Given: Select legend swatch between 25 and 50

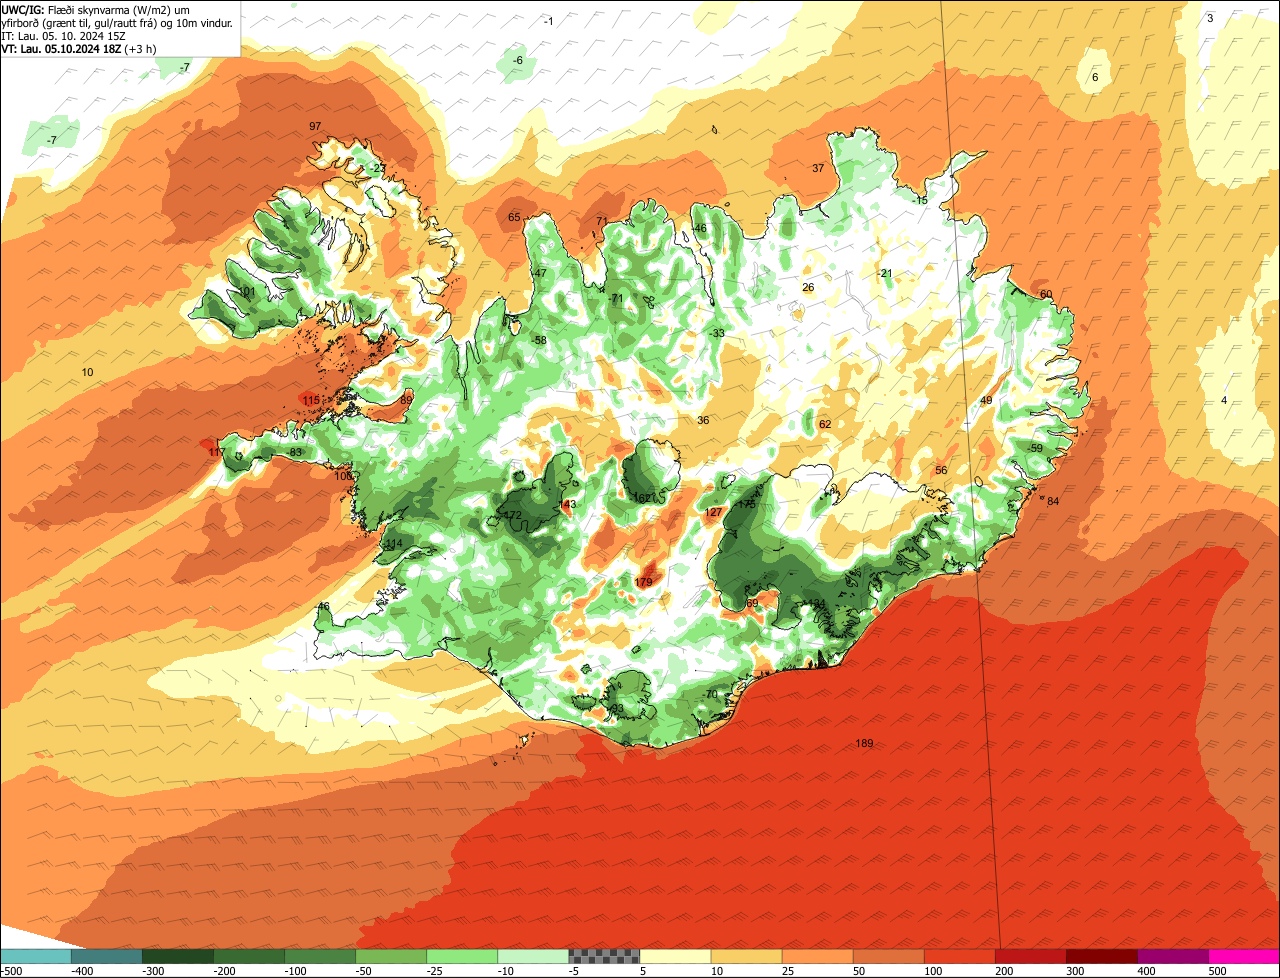Looking at the screenshot, I should [817, 956].
